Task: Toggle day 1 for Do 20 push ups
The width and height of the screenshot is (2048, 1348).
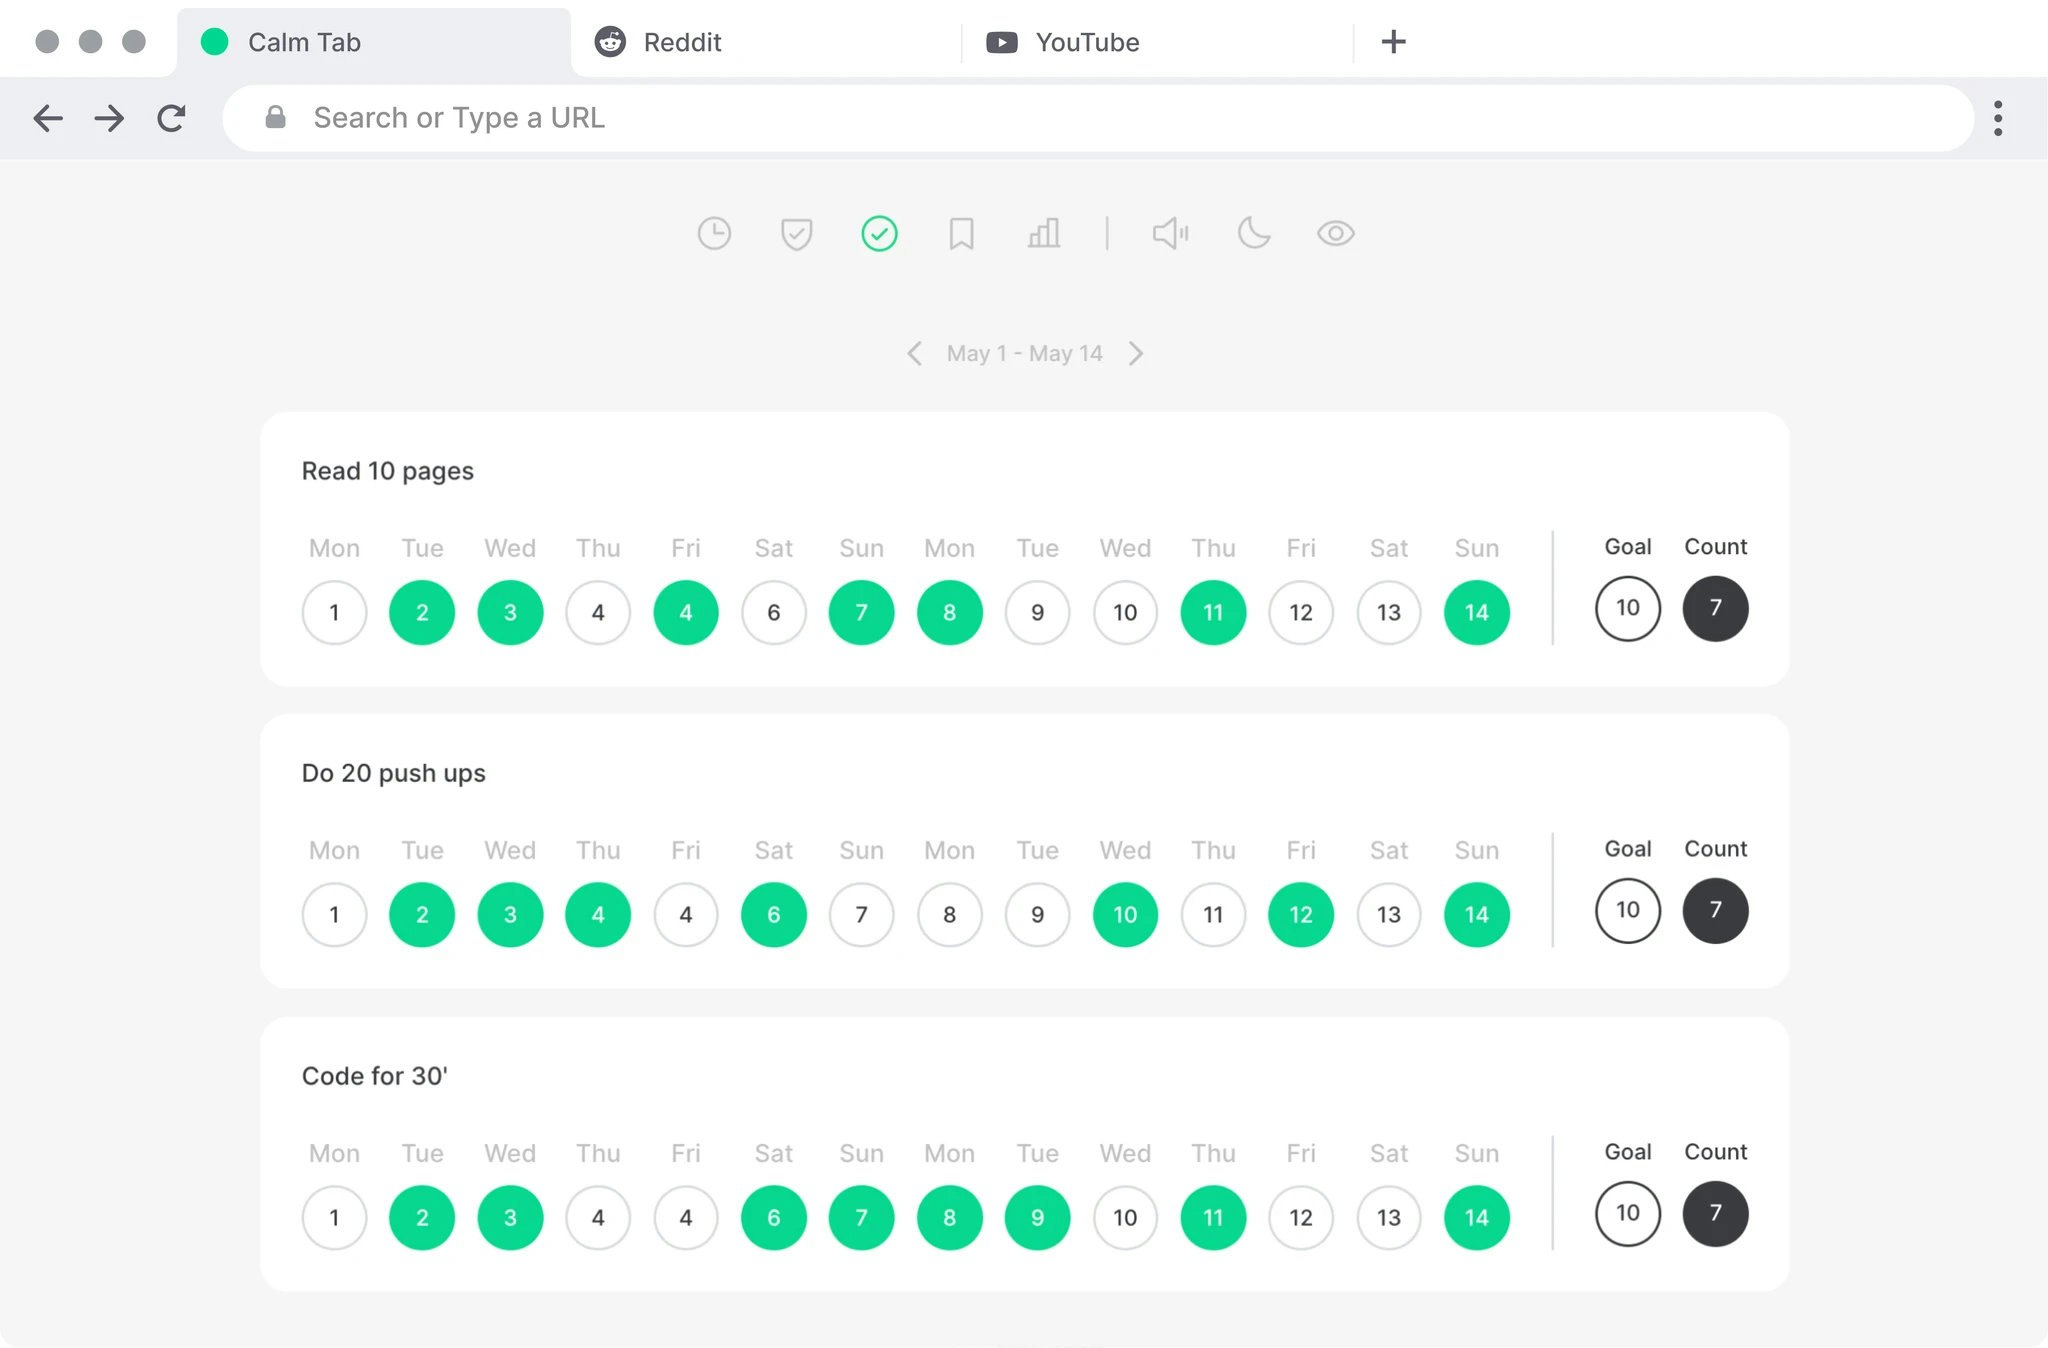Action: (334, 914)
